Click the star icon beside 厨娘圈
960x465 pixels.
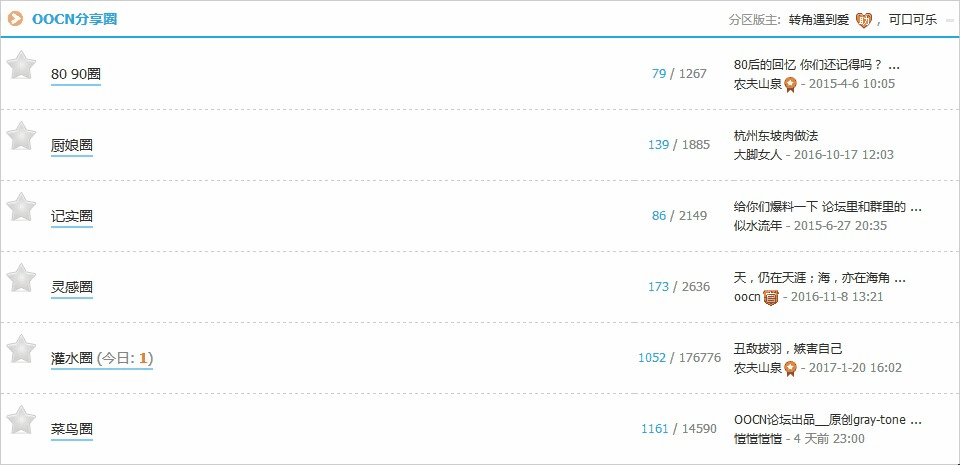click(x=21, y=136)
